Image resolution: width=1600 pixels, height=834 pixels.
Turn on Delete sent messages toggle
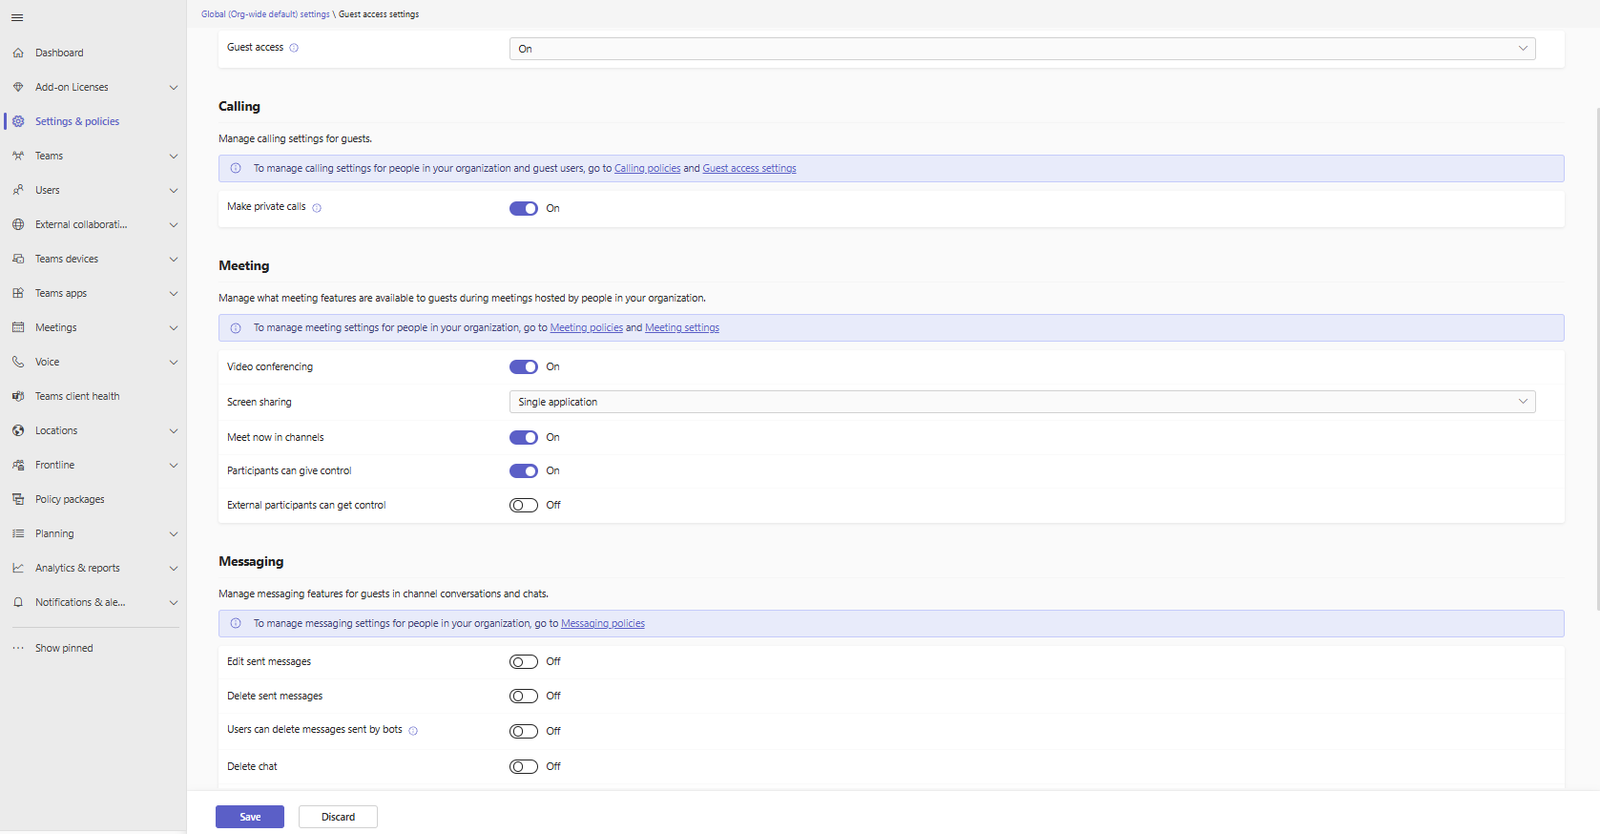click(x=524, y=696)
